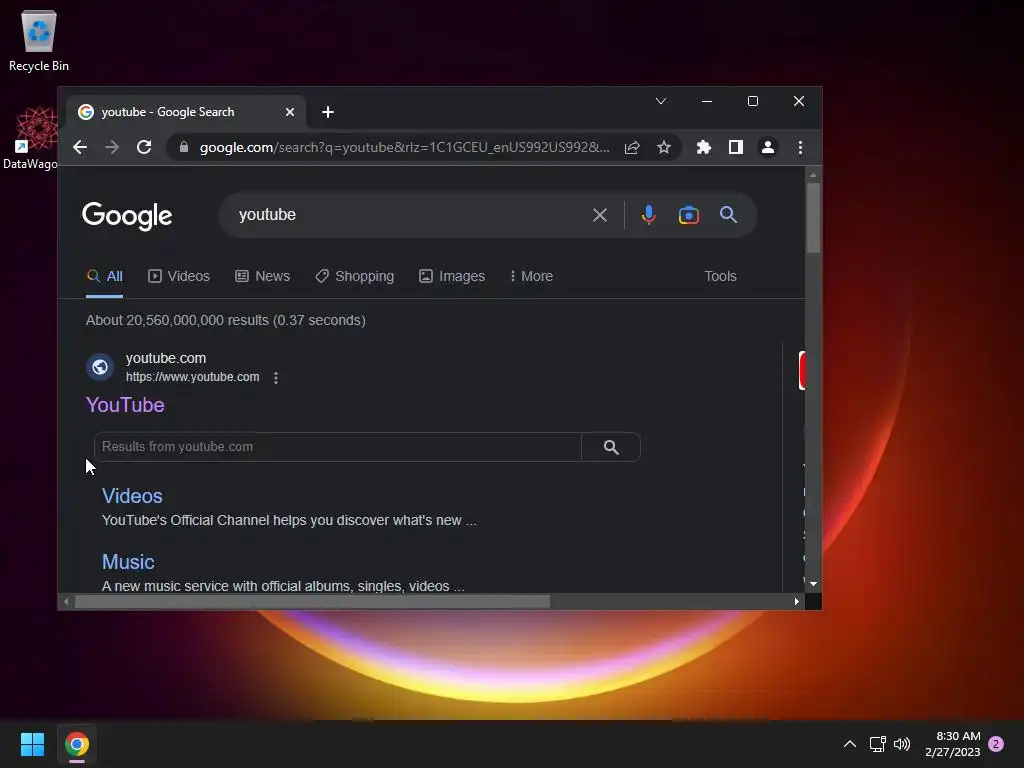Image resolution: width=1024 pixels, height=768 pixels.
Task: Click the youtube.com site name text
Action: click(166, 358)
